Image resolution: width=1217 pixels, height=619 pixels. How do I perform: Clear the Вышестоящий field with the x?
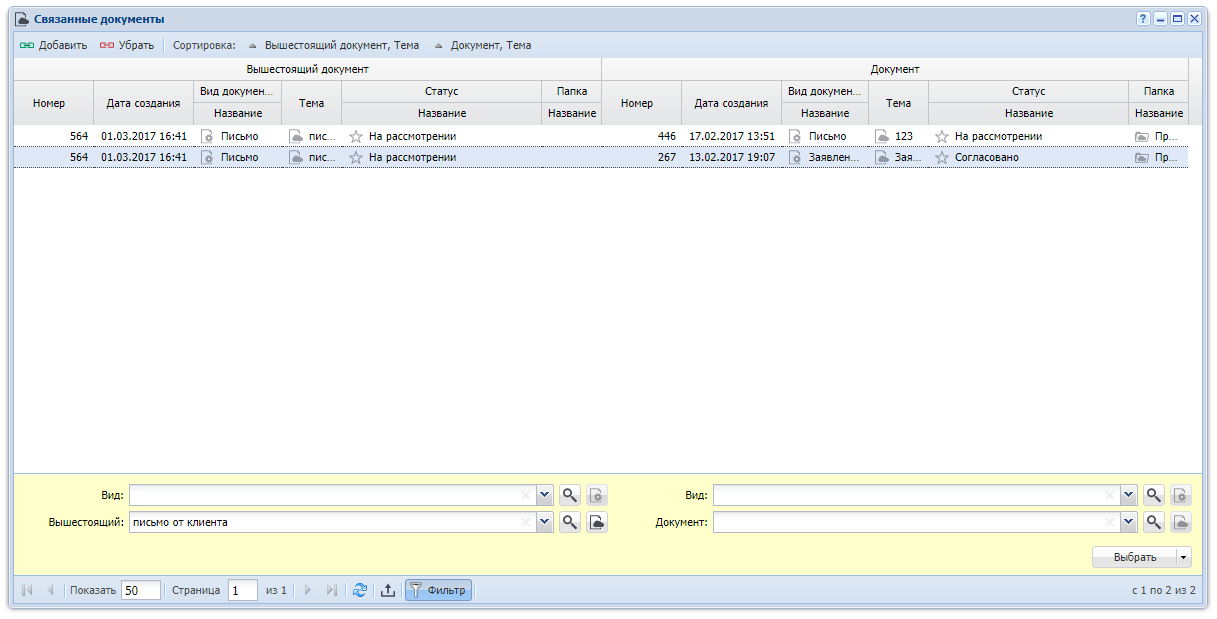(526, 521)
